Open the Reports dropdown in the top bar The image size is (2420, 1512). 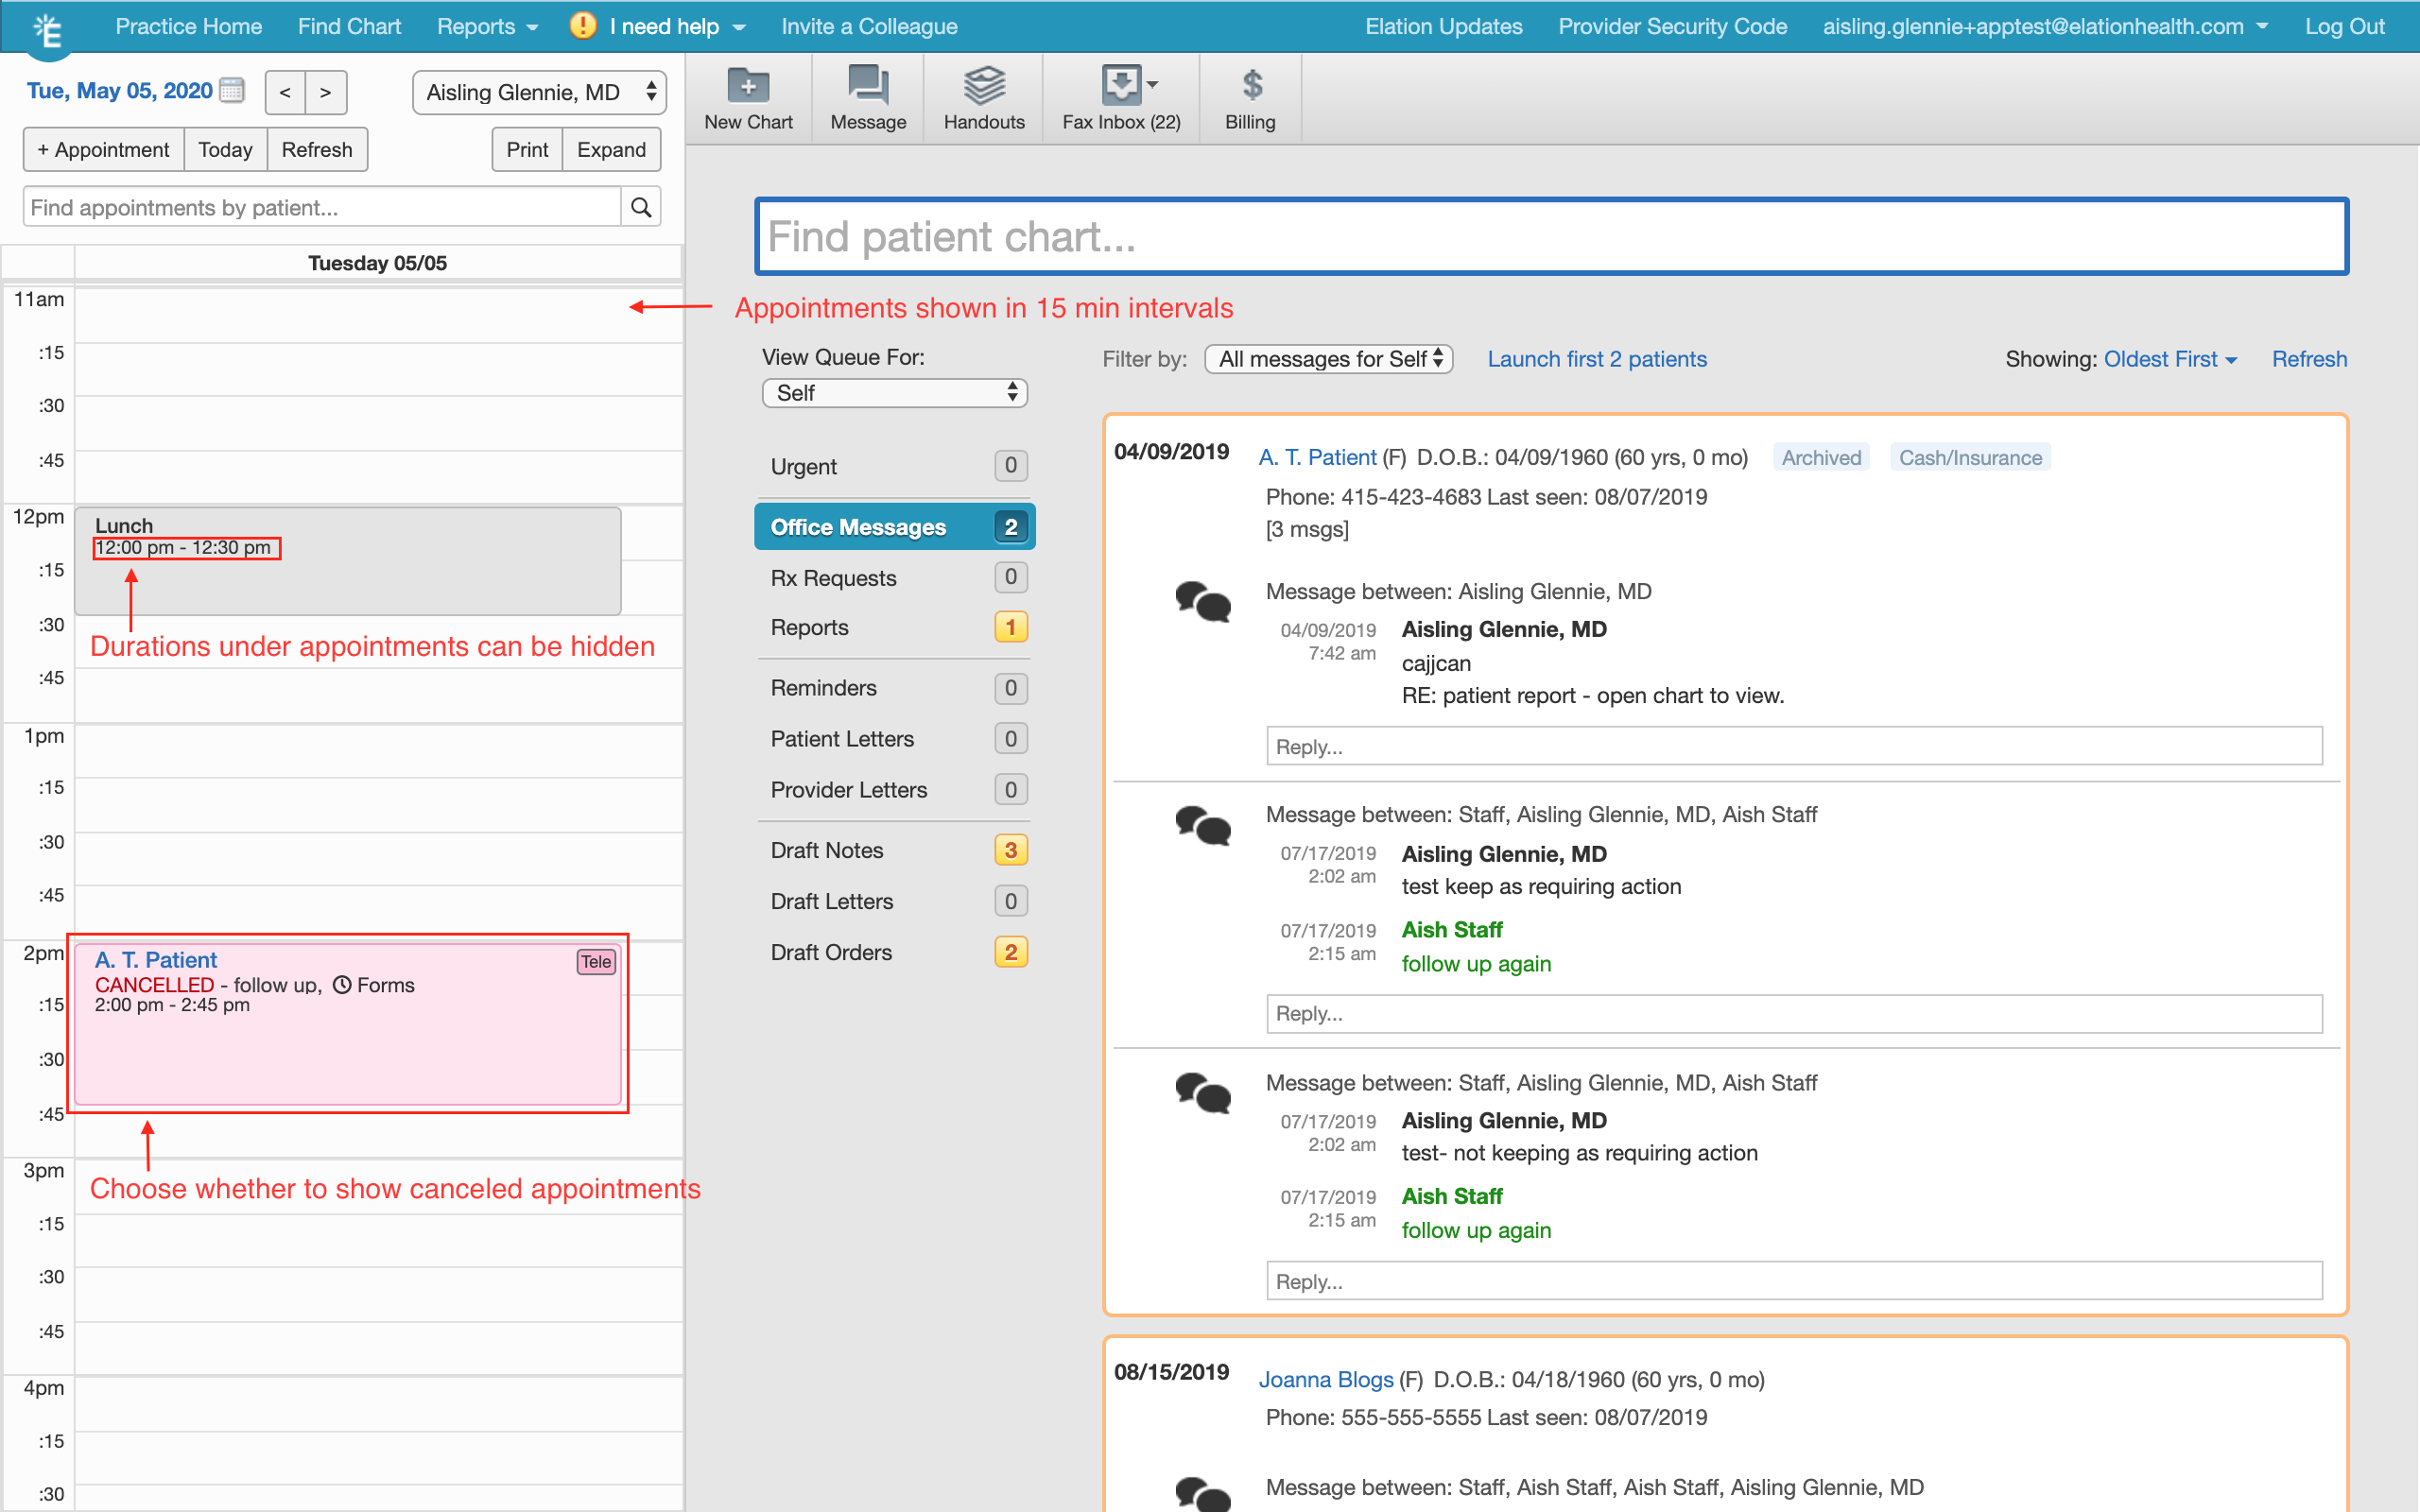487,26
